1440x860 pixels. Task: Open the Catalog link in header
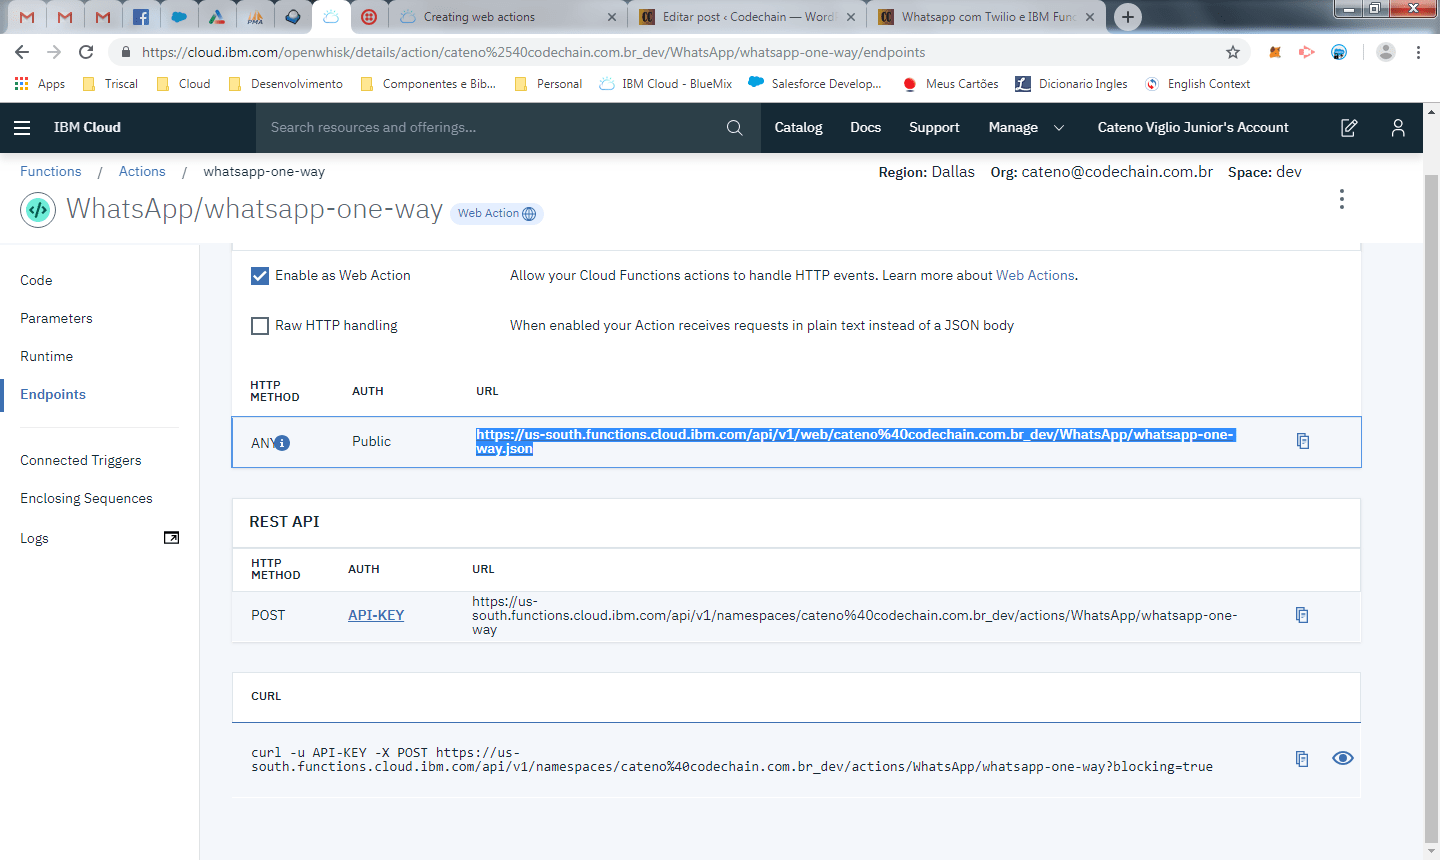coord(798,128)
